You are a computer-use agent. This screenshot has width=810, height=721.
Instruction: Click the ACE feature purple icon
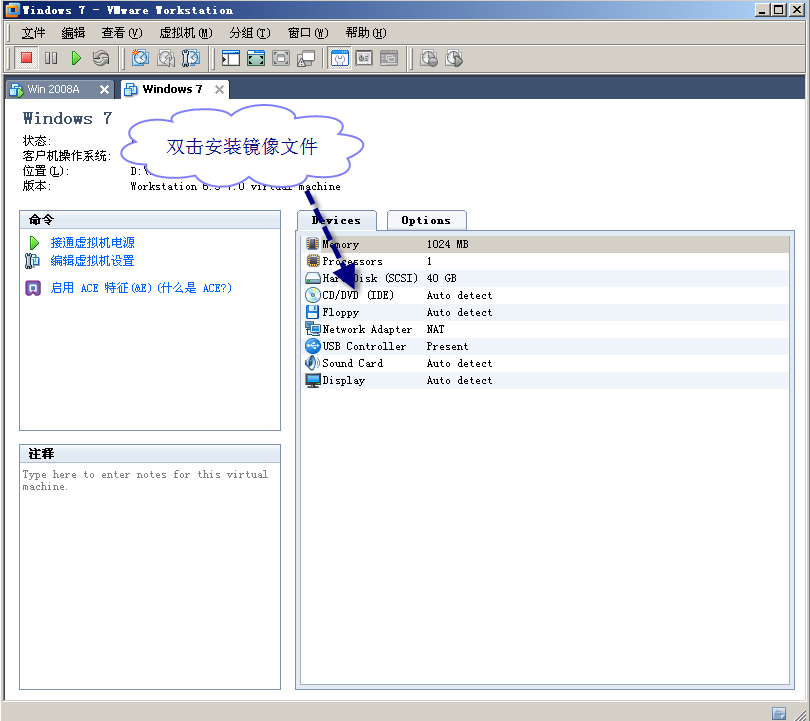33,288
